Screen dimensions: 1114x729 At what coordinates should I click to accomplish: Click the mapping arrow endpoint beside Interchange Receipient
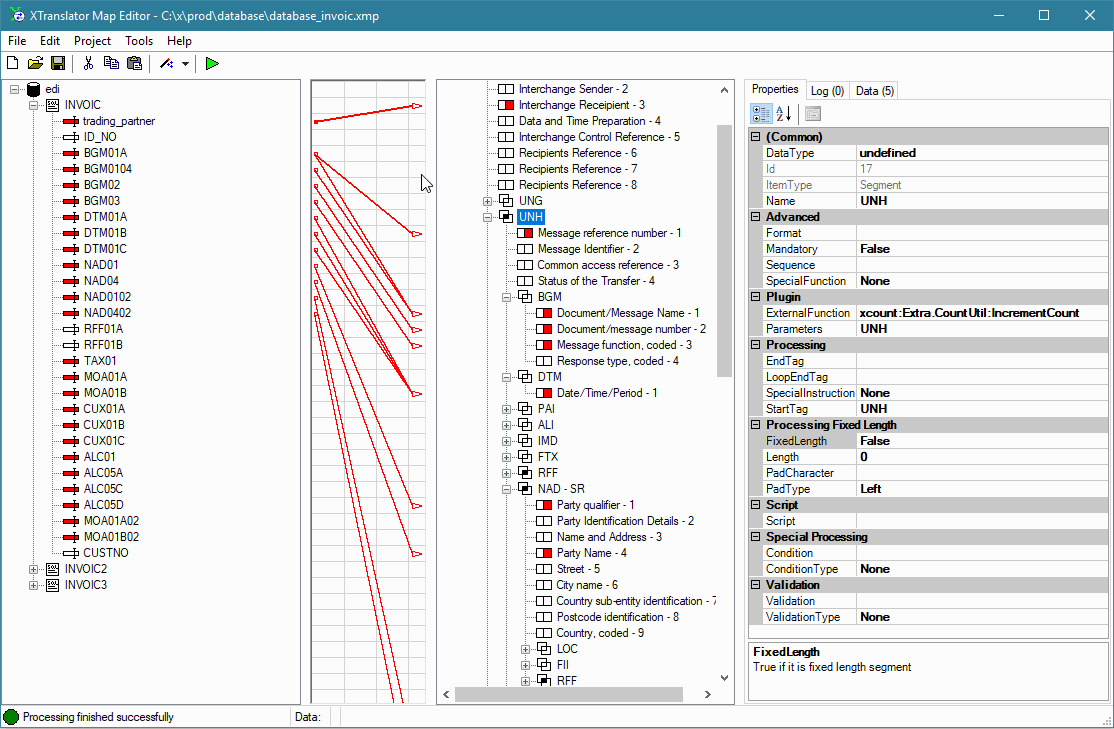tap(416, 106)
